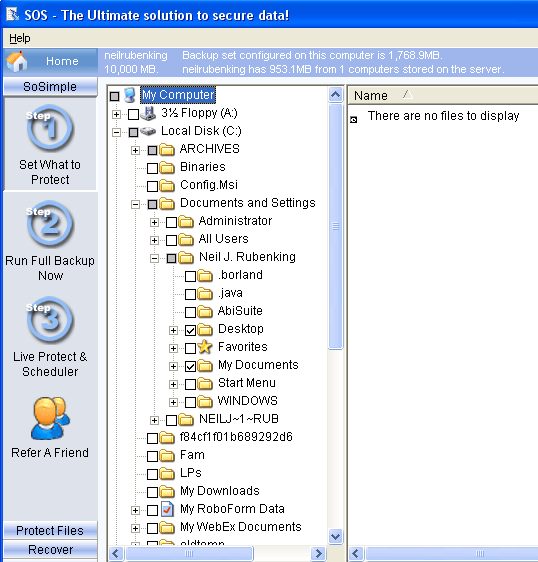The height and width of the screenshot is (562, 538).
Task: Uncheck the My Documents checkbox
Action: click(x=190, y=366)
